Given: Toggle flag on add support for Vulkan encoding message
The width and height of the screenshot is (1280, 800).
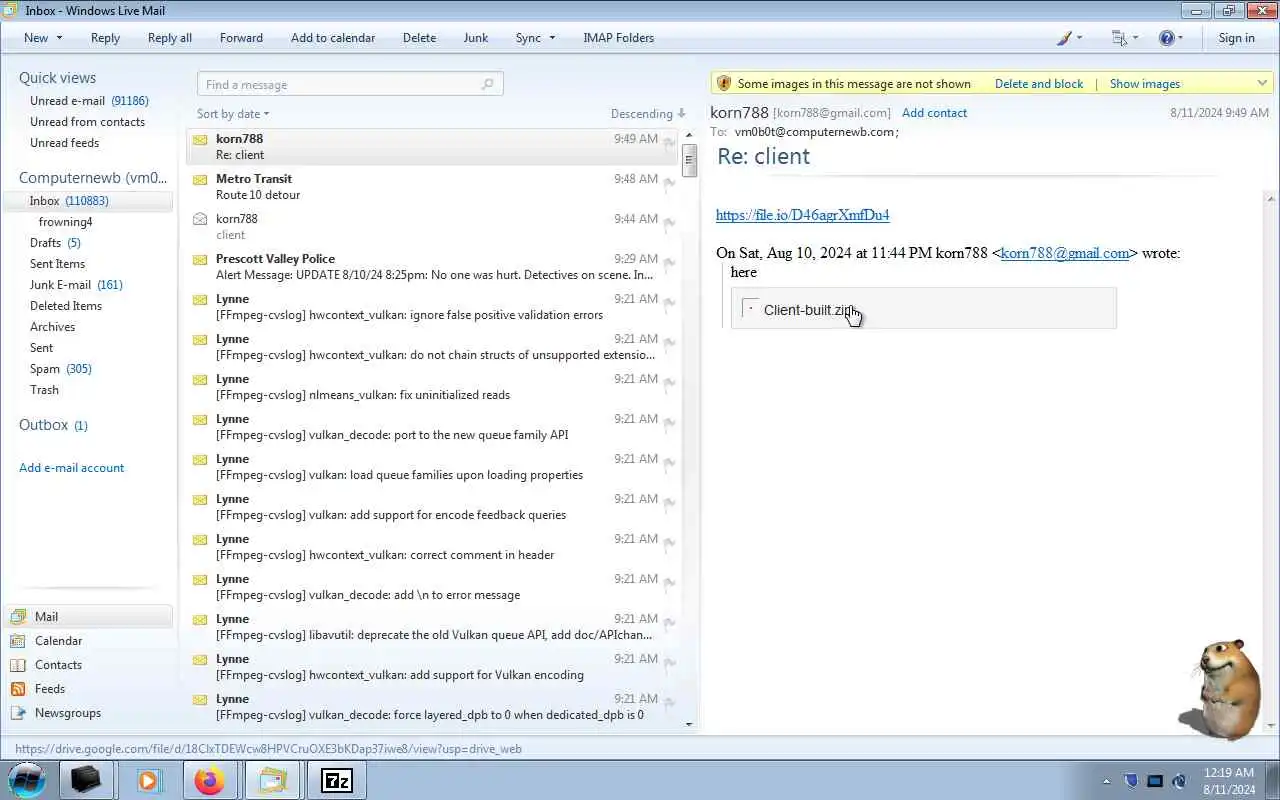Looking at the screenshot, I should (669, 663).
